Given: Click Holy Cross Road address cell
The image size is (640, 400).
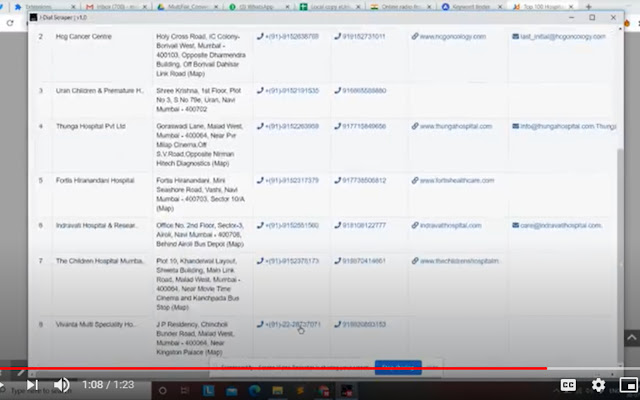Looking at the screenshot, I should (200, 55).
